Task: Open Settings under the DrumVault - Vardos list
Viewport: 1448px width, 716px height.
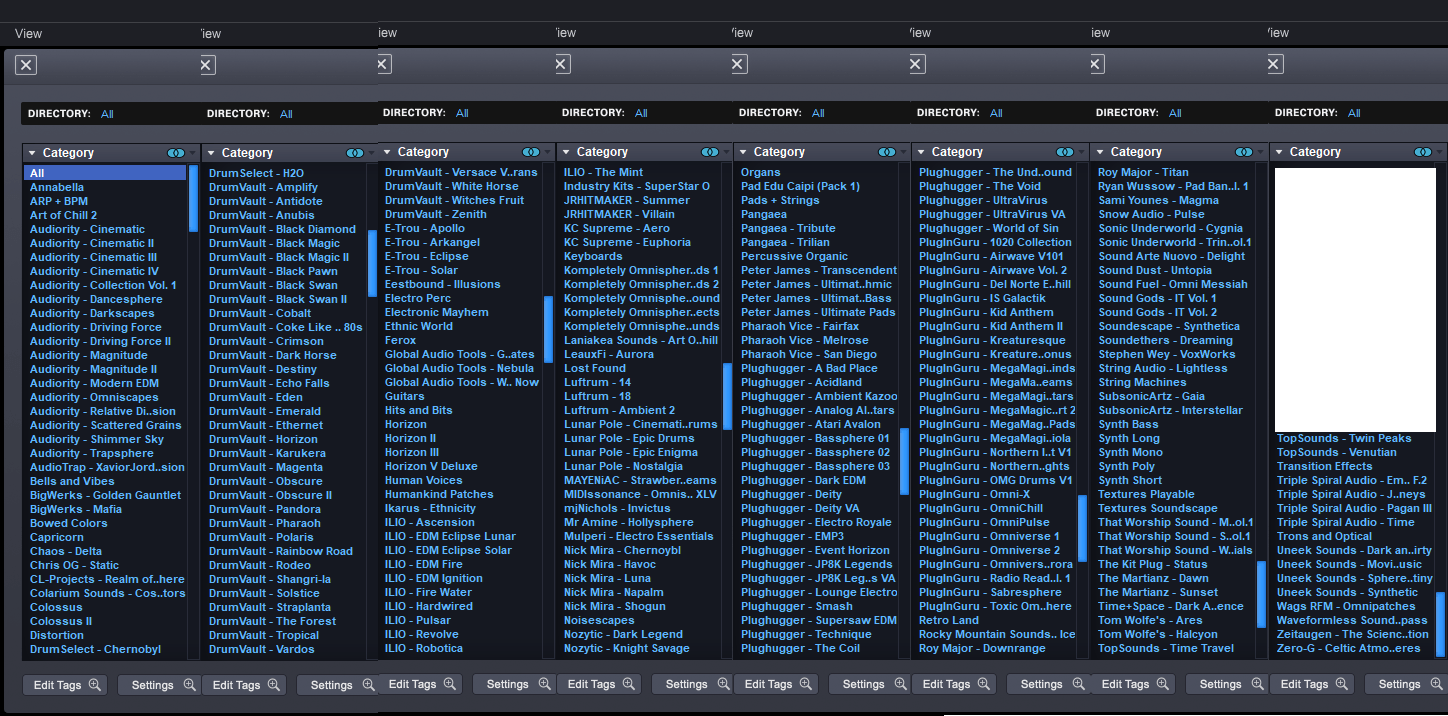Action: (x=339, y=685)
